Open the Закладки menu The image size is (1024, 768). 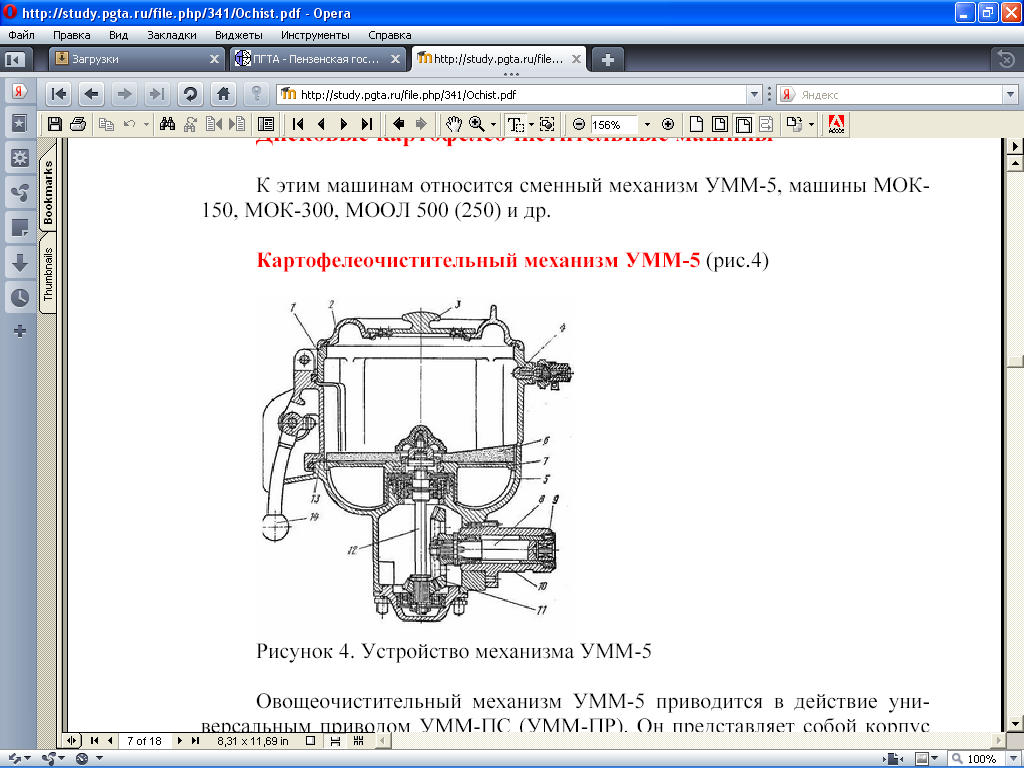tap(171, 34)
